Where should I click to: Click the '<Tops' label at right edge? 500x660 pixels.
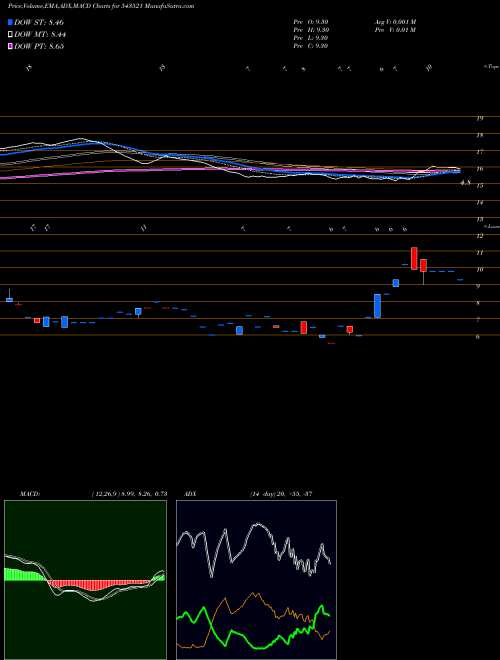pyautogui.click(x=491, y=67)
